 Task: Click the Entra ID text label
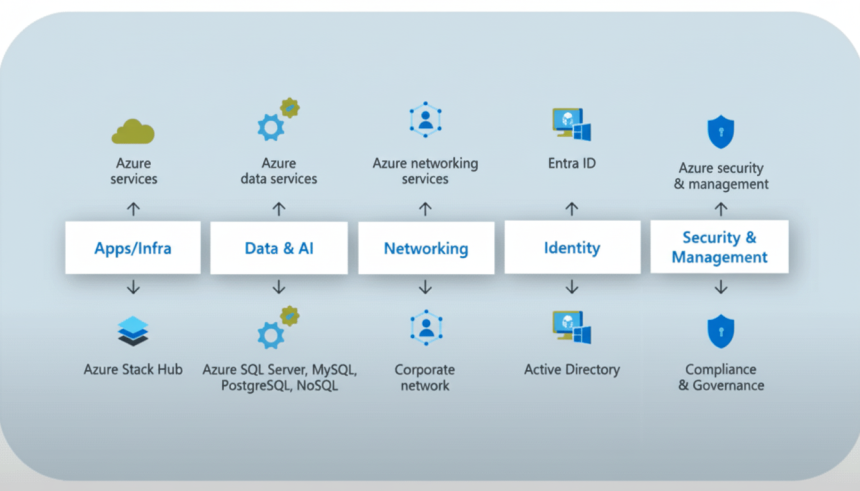pyautogui.click(x=572, y=163)
